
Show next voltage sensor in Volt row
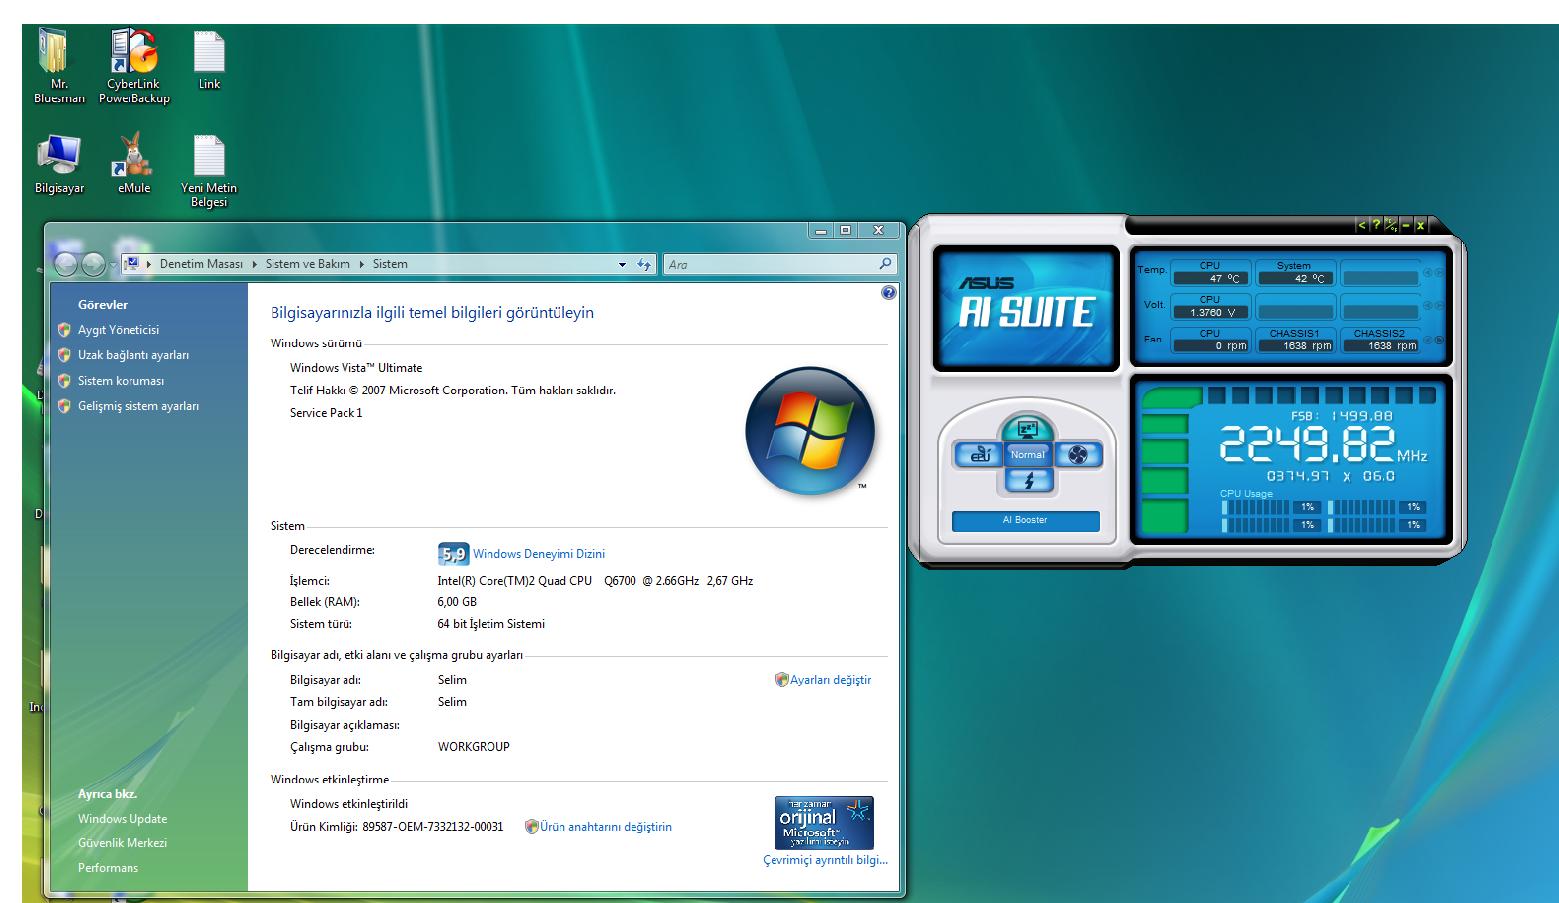[1439, 305]
